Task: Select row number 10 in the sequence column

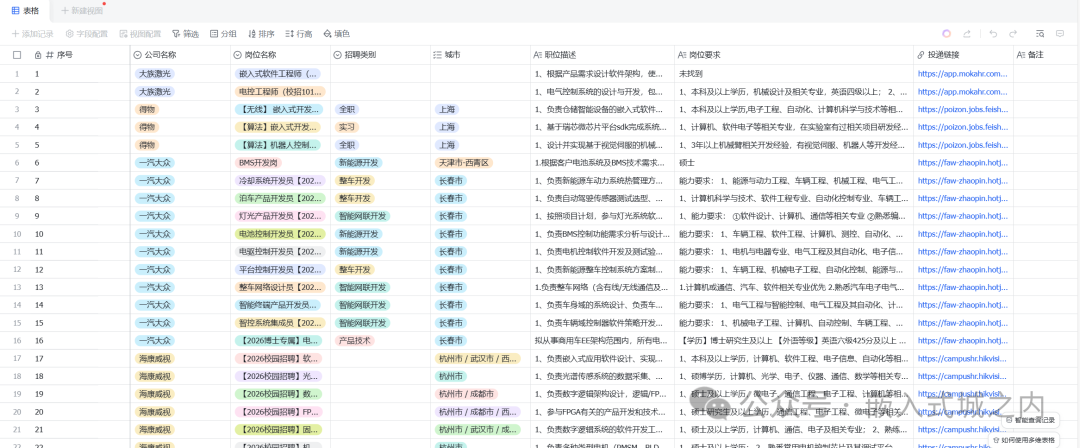Action: tap(39, 234)
